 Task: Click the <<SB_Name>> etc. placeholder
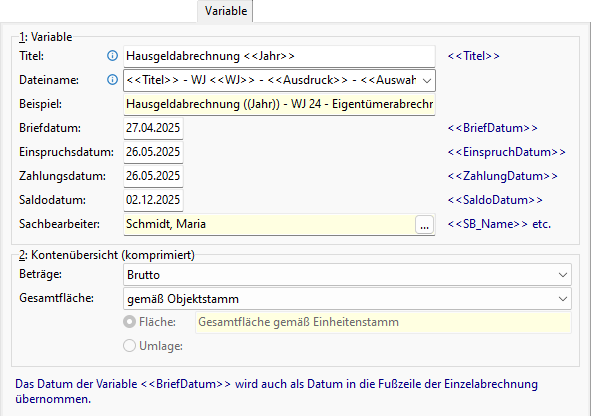coord(499,224)
